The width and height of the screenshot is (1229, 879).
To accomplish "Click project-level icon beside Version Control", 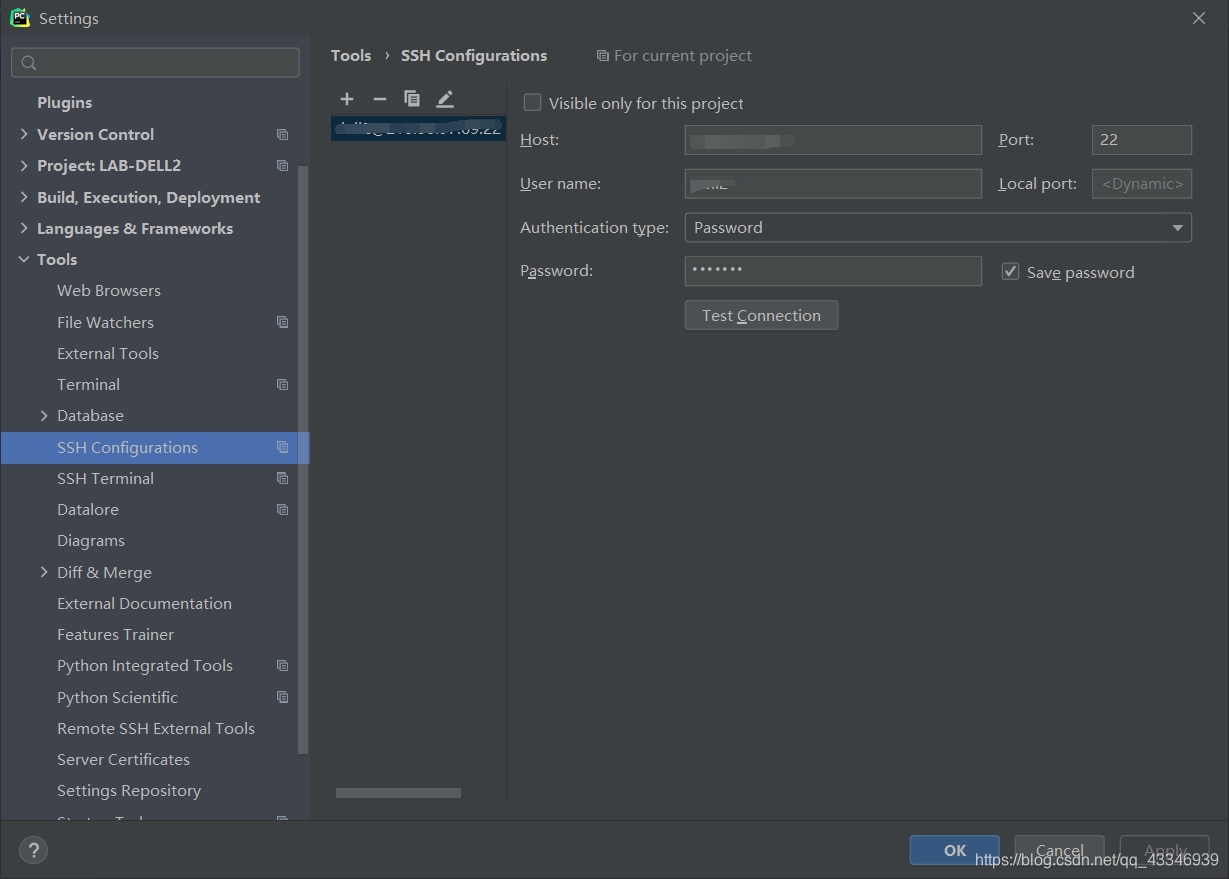I will (x=283, y=134).
